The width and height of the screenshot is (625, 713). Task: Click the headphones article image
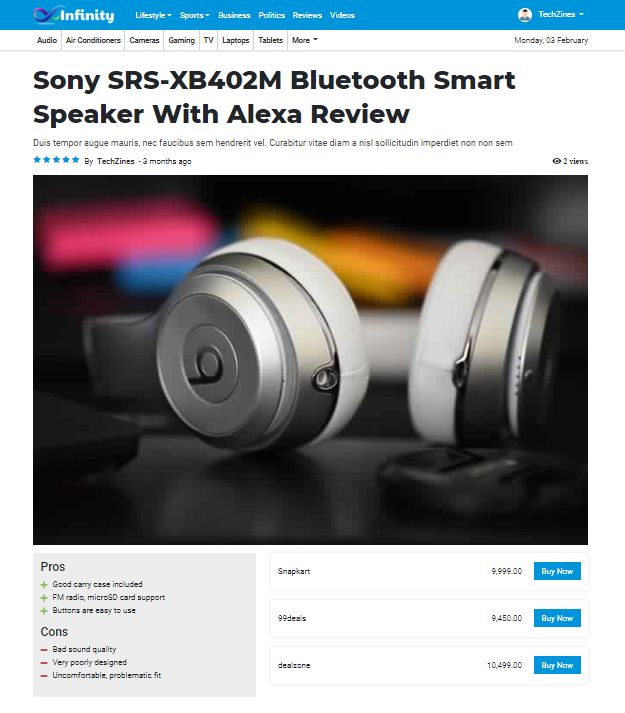tap(310, 360)
